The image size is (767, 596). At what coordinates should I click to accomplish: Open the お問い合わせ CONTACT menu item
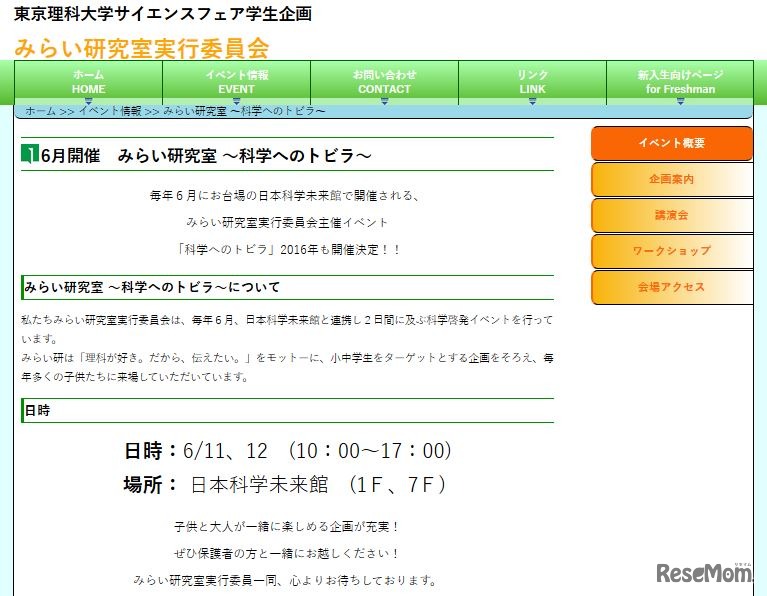pos(384,82)
